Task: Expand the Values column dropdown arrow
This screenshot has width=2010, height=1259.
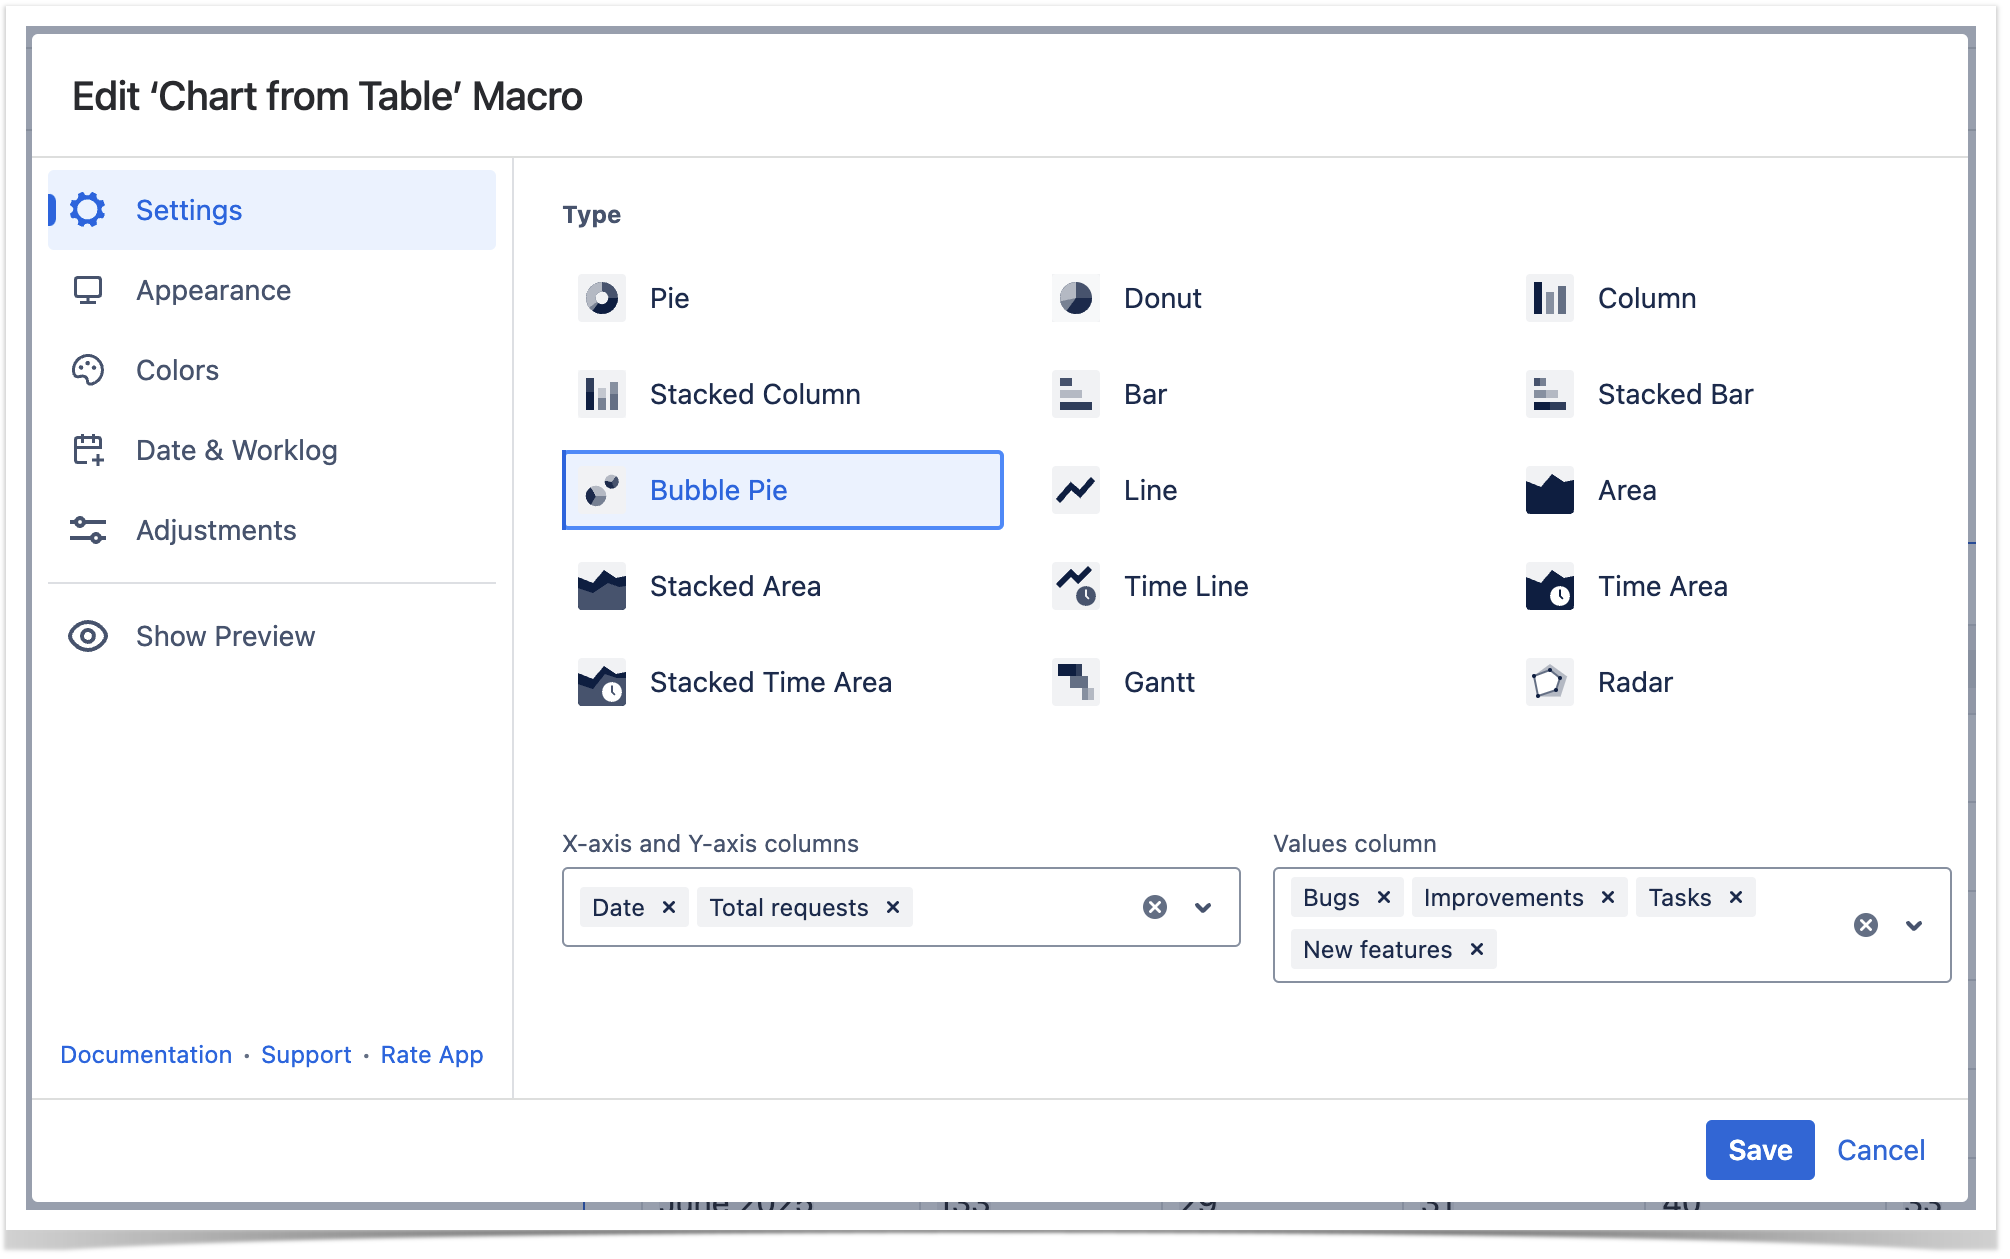Action: [x=1914, y=925]
